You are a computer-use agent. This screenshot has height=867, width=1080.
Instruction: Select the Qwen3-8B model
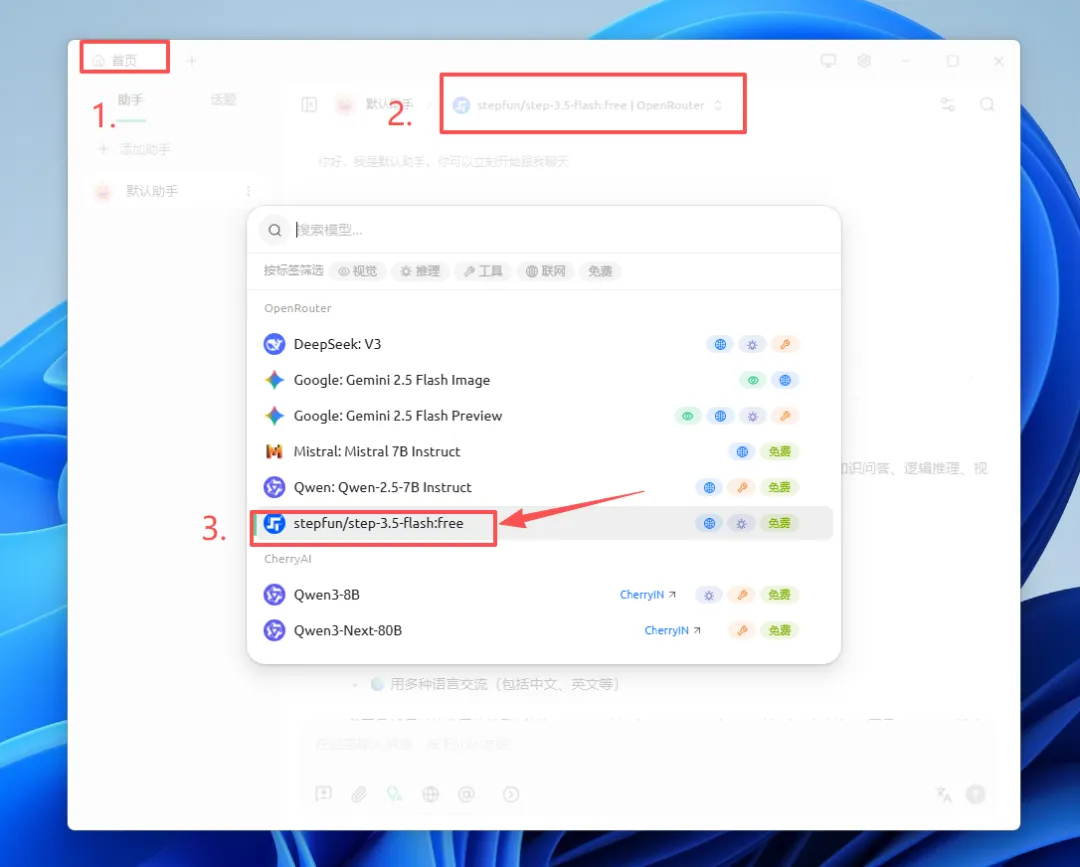tap(543, 595)
